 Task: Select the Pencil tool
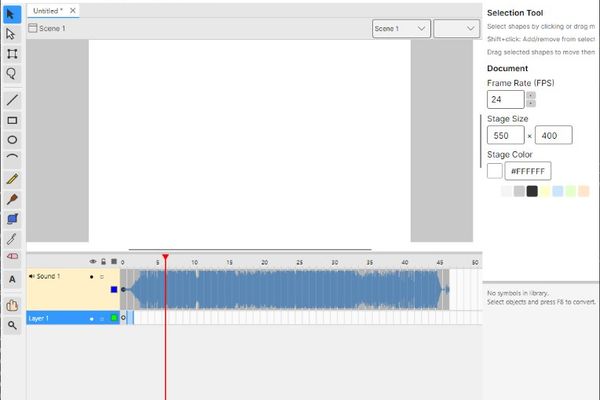pyautogui.click(x=12, y=179)
